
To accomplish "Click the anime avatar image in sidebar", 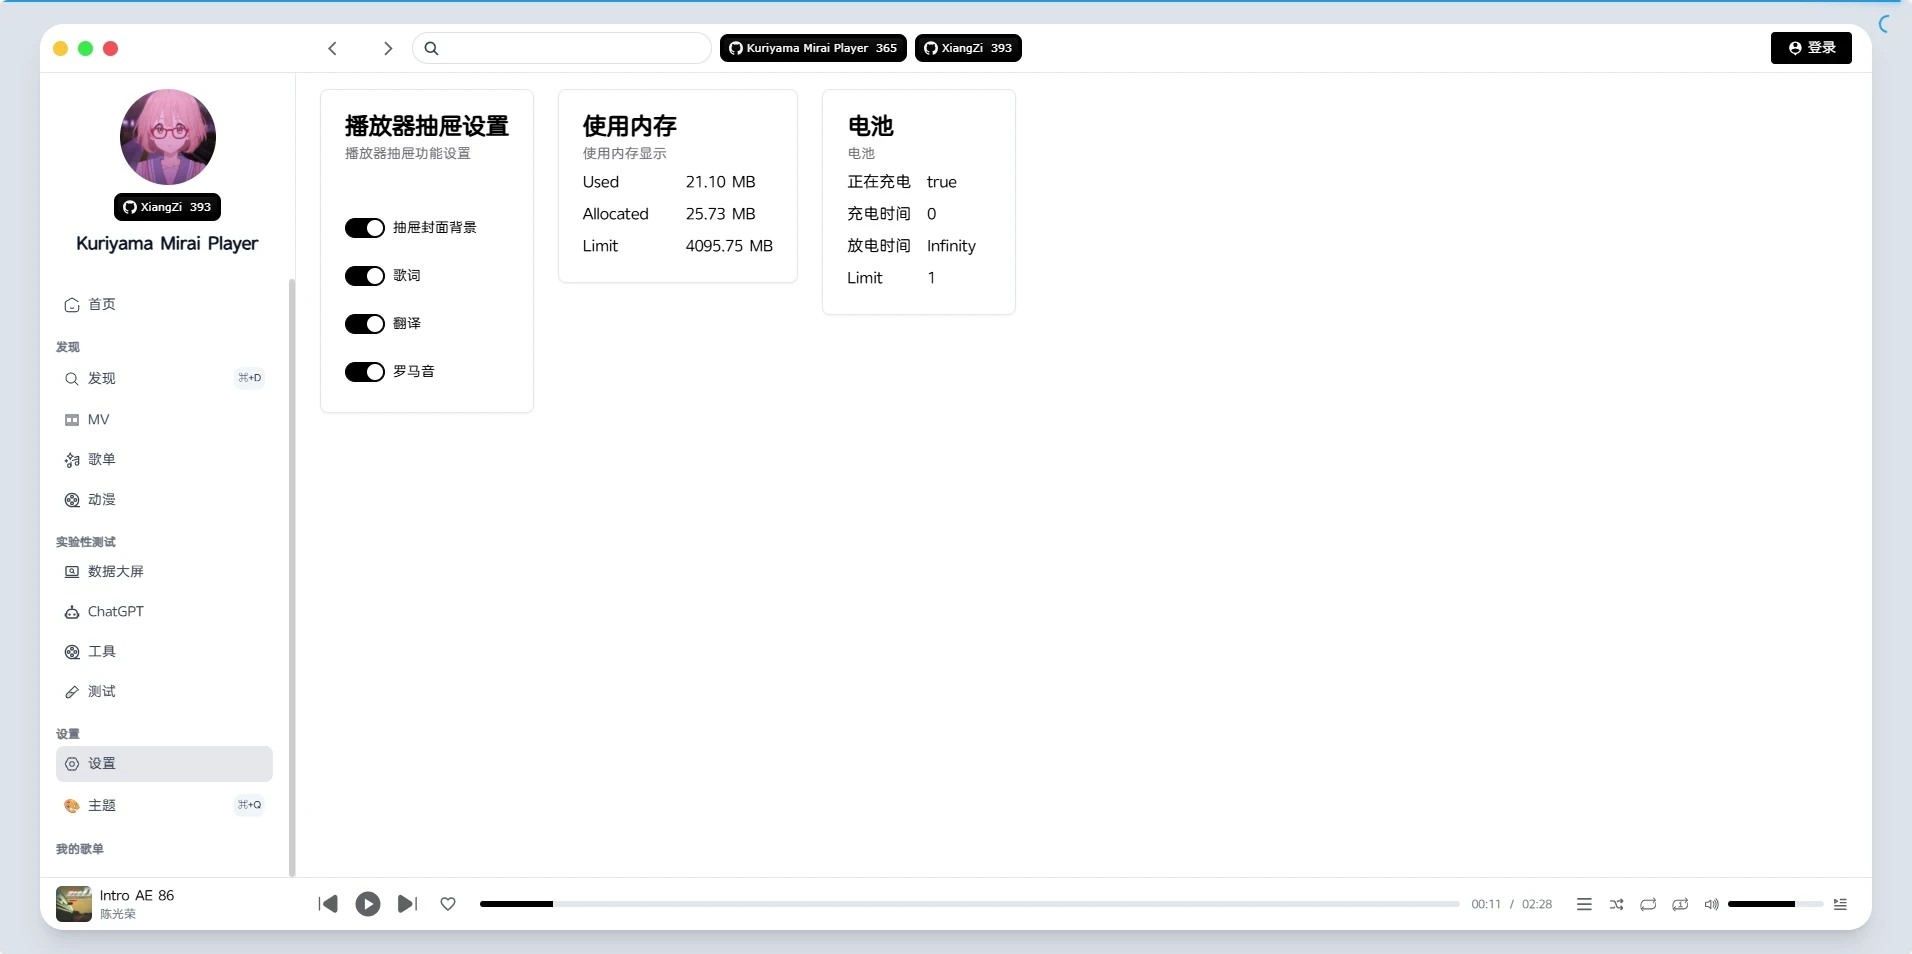I will click(168, 137).
